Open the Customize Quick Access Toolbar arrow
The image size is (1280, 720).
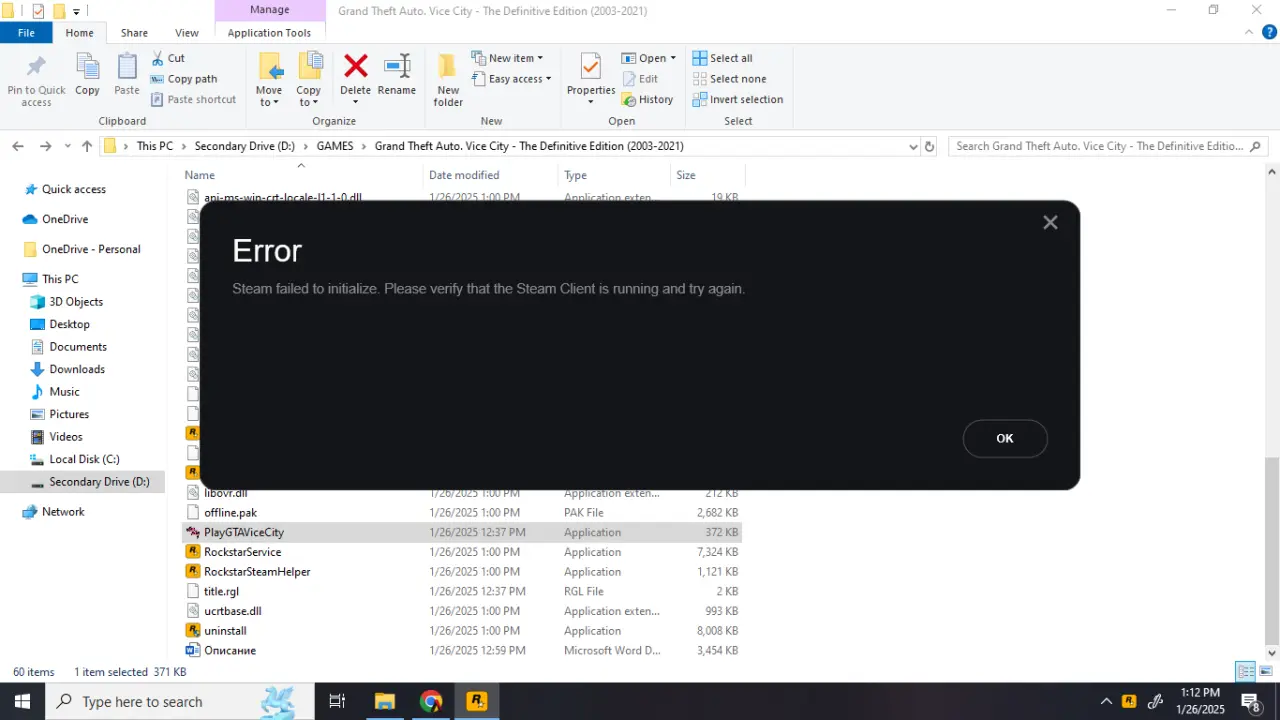click(77, 12)
